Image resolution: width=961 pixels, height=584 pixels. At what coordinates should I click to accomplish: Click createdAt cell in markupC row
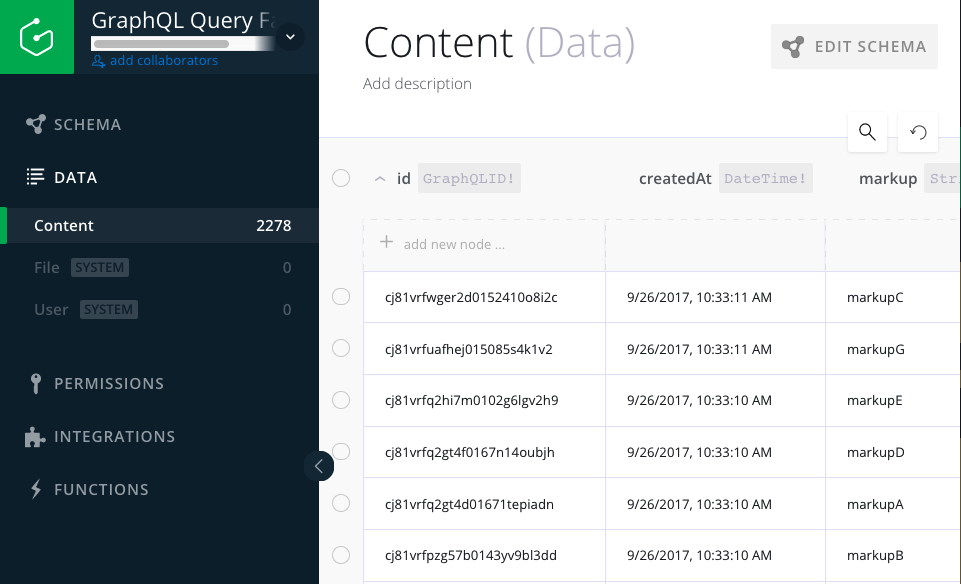[715, 297]
